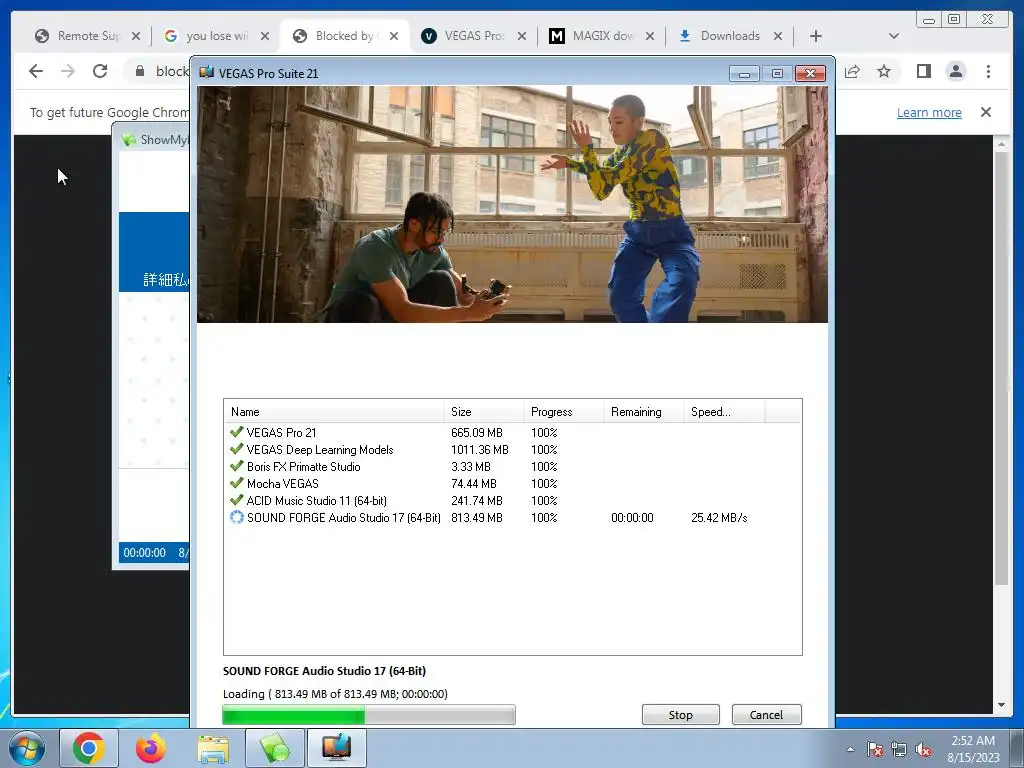Reload the current page
Screen dimensions: 1024x768
[x=100, y=71]
